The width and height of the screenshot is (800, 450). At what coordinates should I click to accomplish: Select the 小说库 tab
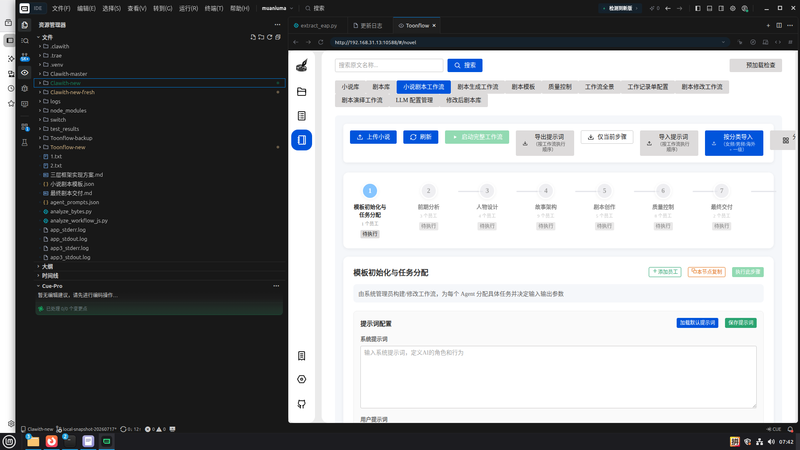[350, 87]
